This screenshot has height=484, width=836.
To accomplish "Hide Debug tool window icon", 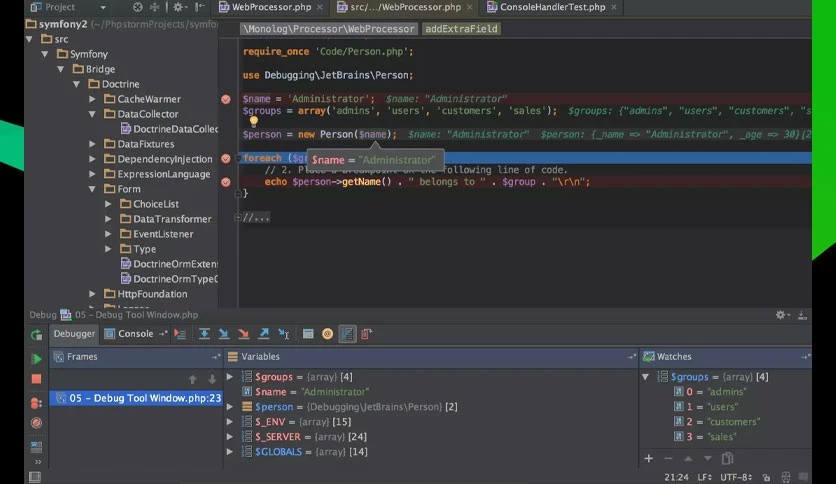I will [802, 315].
